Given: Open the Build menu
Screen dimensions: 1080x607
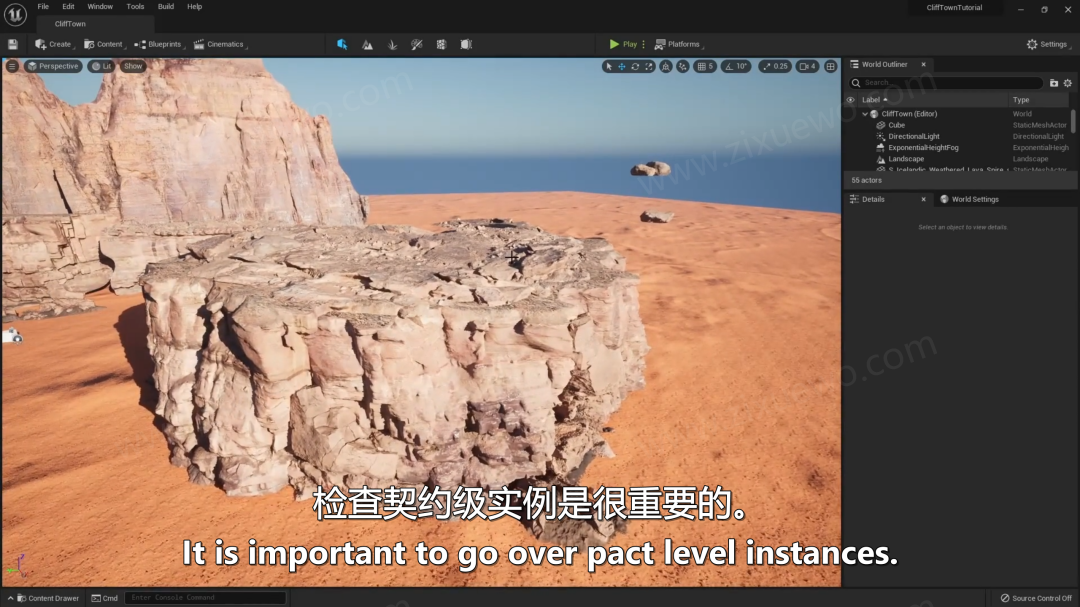Looking at the screenshot, I should (x=166, y=6).
